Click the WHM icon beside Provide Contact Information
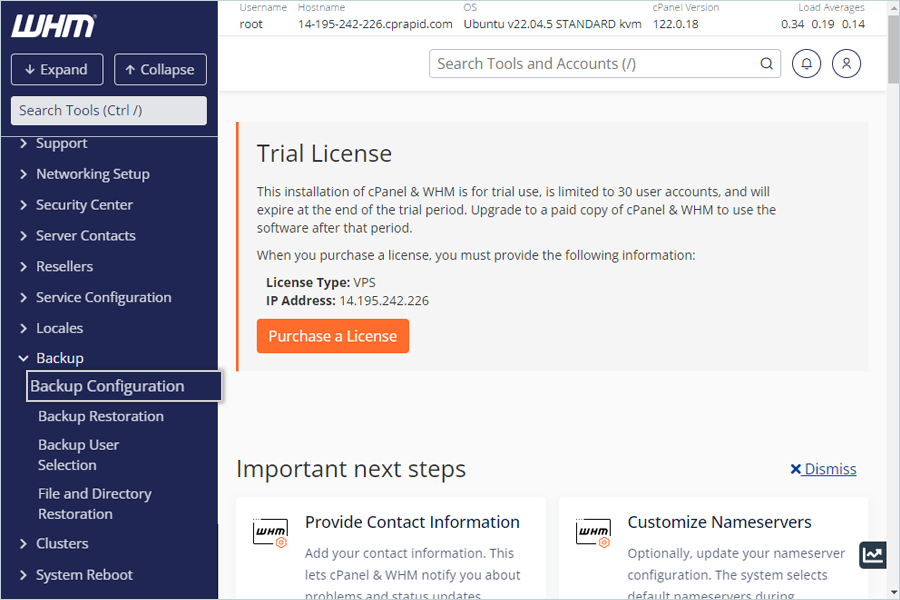The image size is (900, 600). click(x=270, y=532)
